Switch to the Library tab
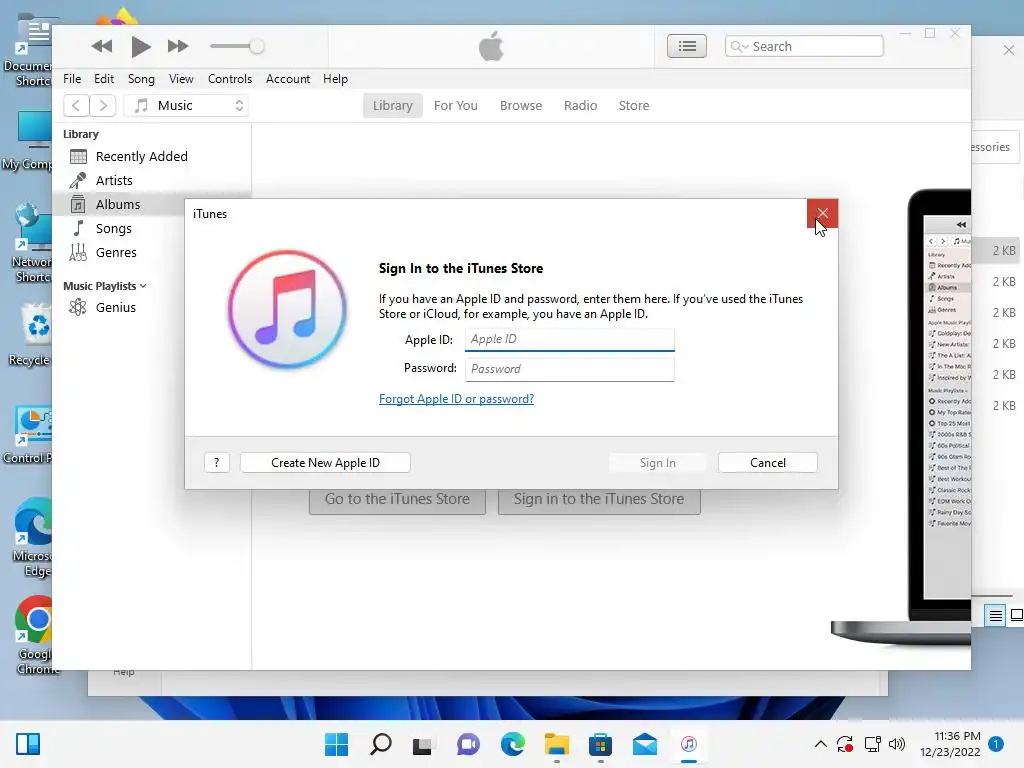 (x=392, y=106)
